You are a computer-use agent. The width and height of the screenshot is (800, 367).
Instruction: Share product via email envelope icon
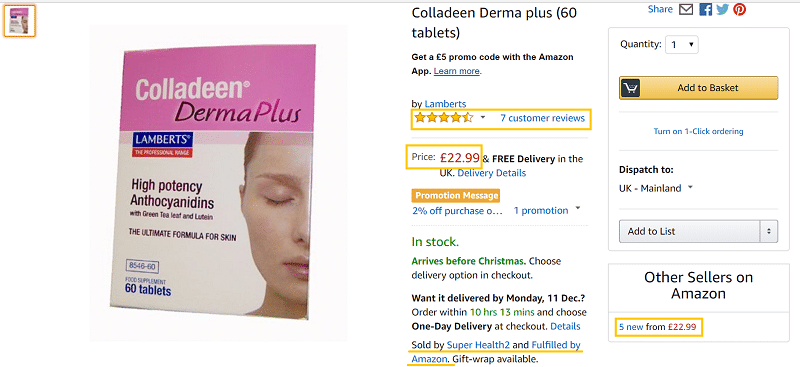[x=686, y=9]
